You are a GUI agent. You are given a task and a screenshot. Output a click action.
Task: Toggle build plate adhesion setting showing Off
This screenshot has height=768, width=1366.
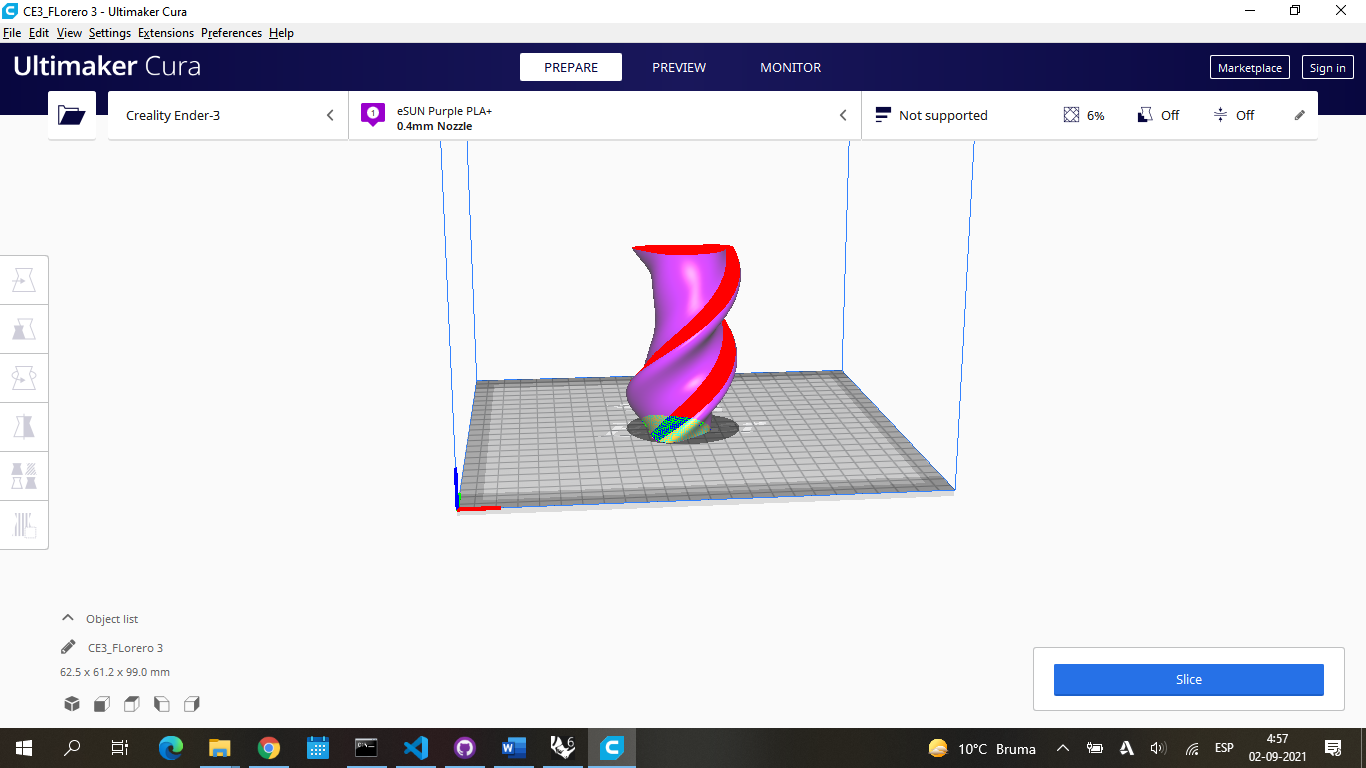pos(1234,115)
